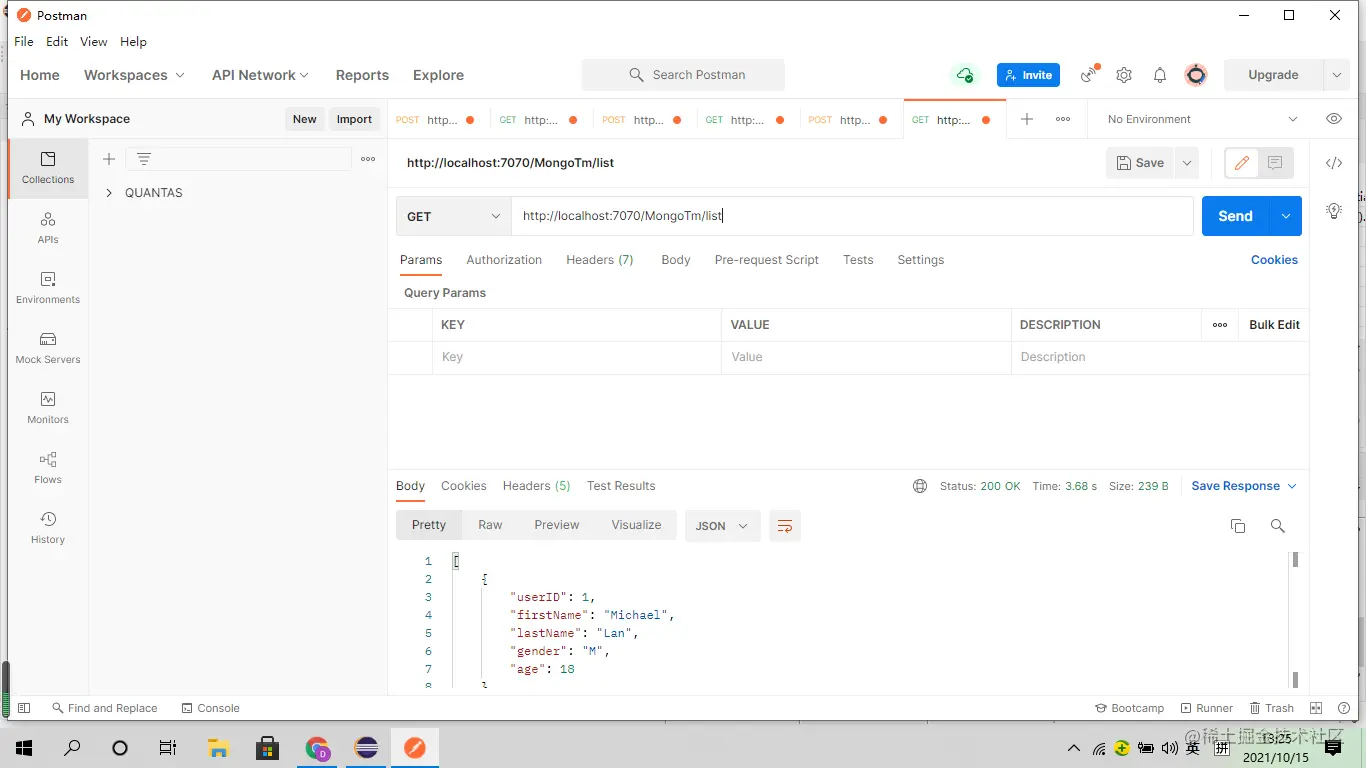
Task: Open tab options ellipsis menu
Action: [1063, 119]
